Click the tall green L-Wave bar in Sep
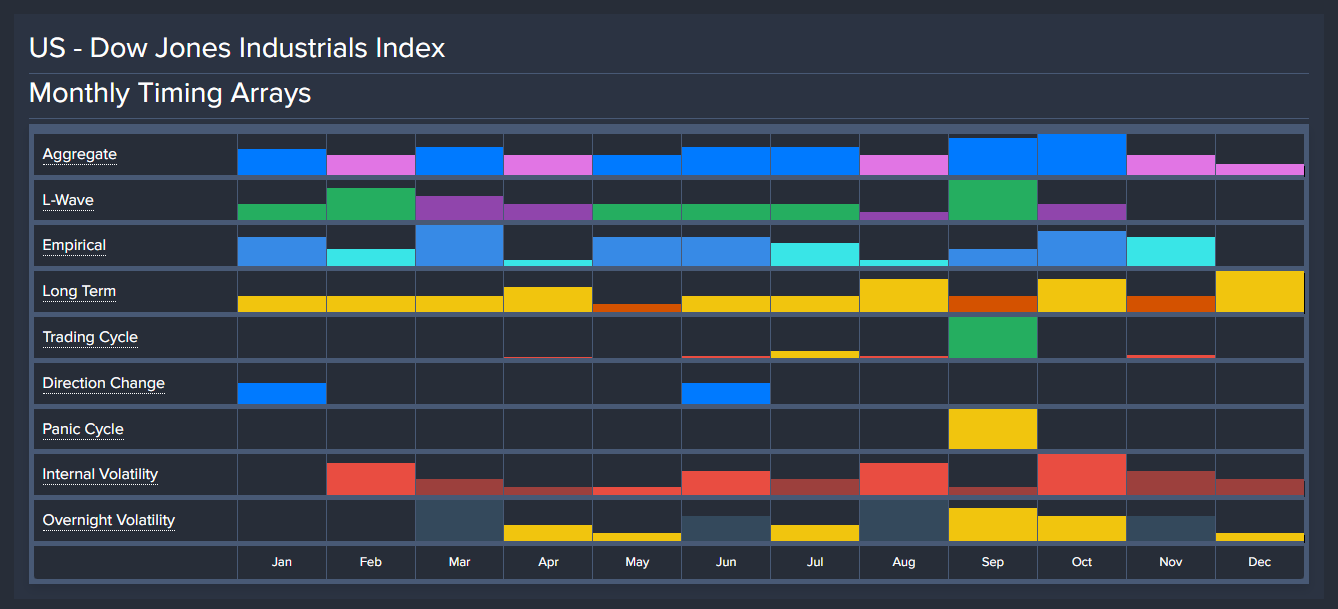 993,200
